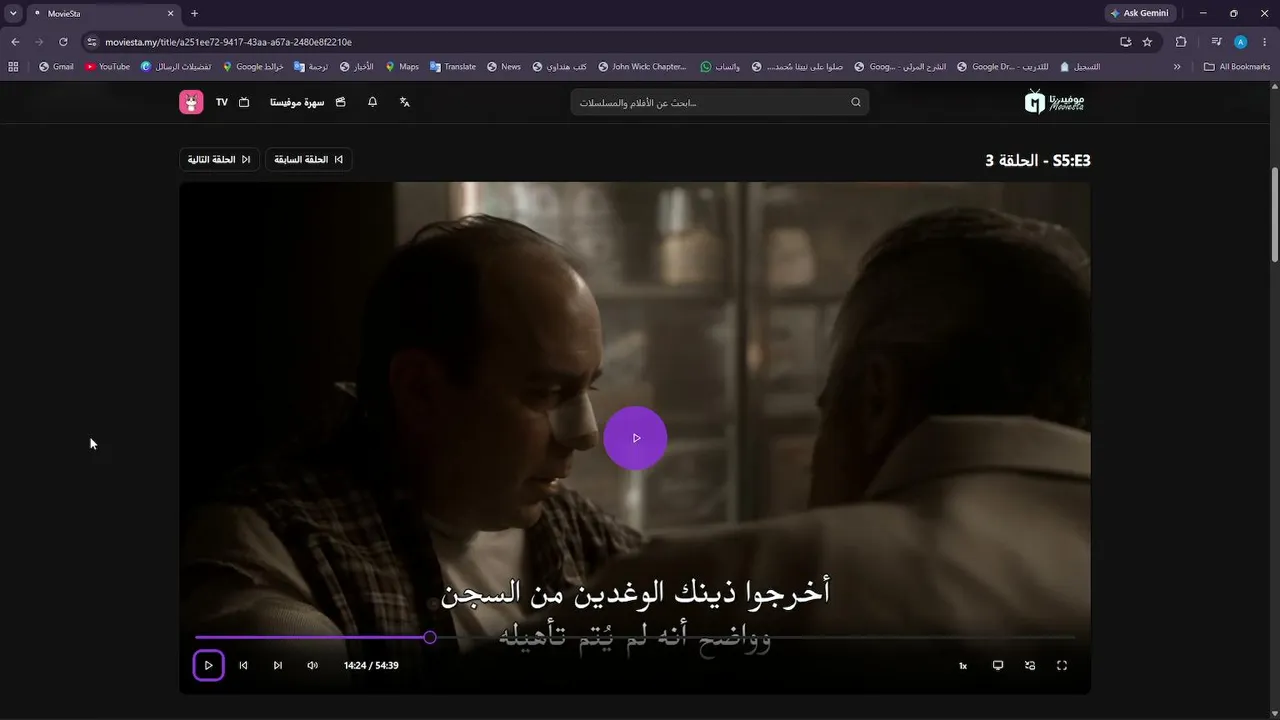Open the Google خرائط bookmark
This screenshot has height=720, width=1280.
pos(253,67)
